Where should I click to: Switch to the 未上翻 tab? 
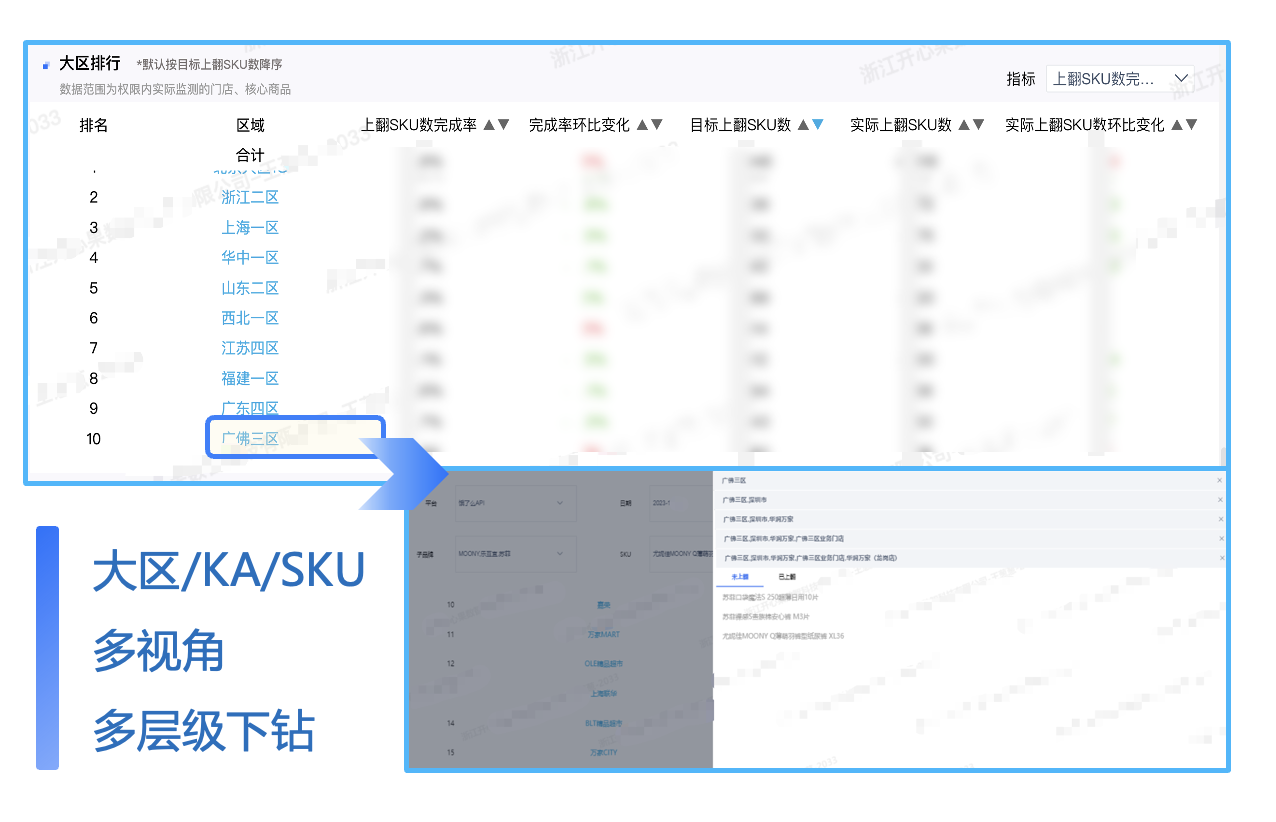click(740, 577)
